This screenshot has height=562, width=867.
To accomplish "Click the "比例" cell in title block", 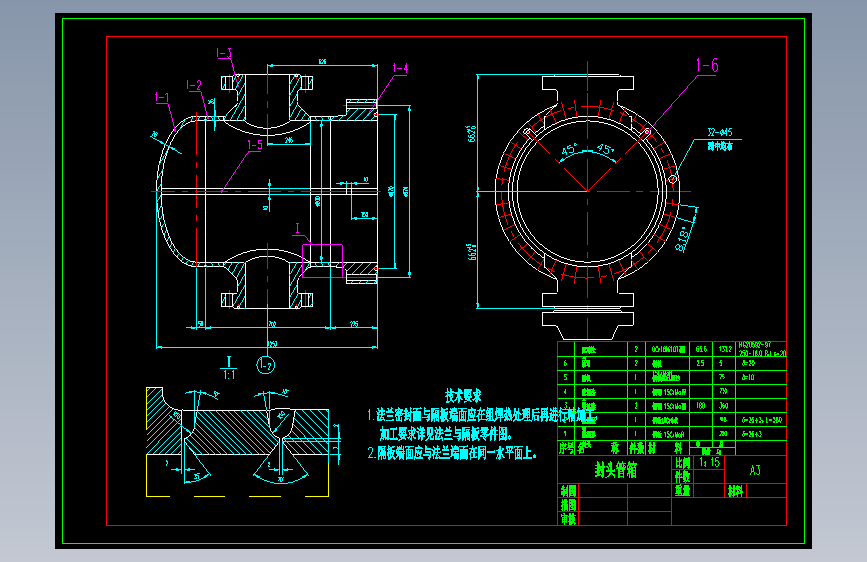I will pos(683,462).
